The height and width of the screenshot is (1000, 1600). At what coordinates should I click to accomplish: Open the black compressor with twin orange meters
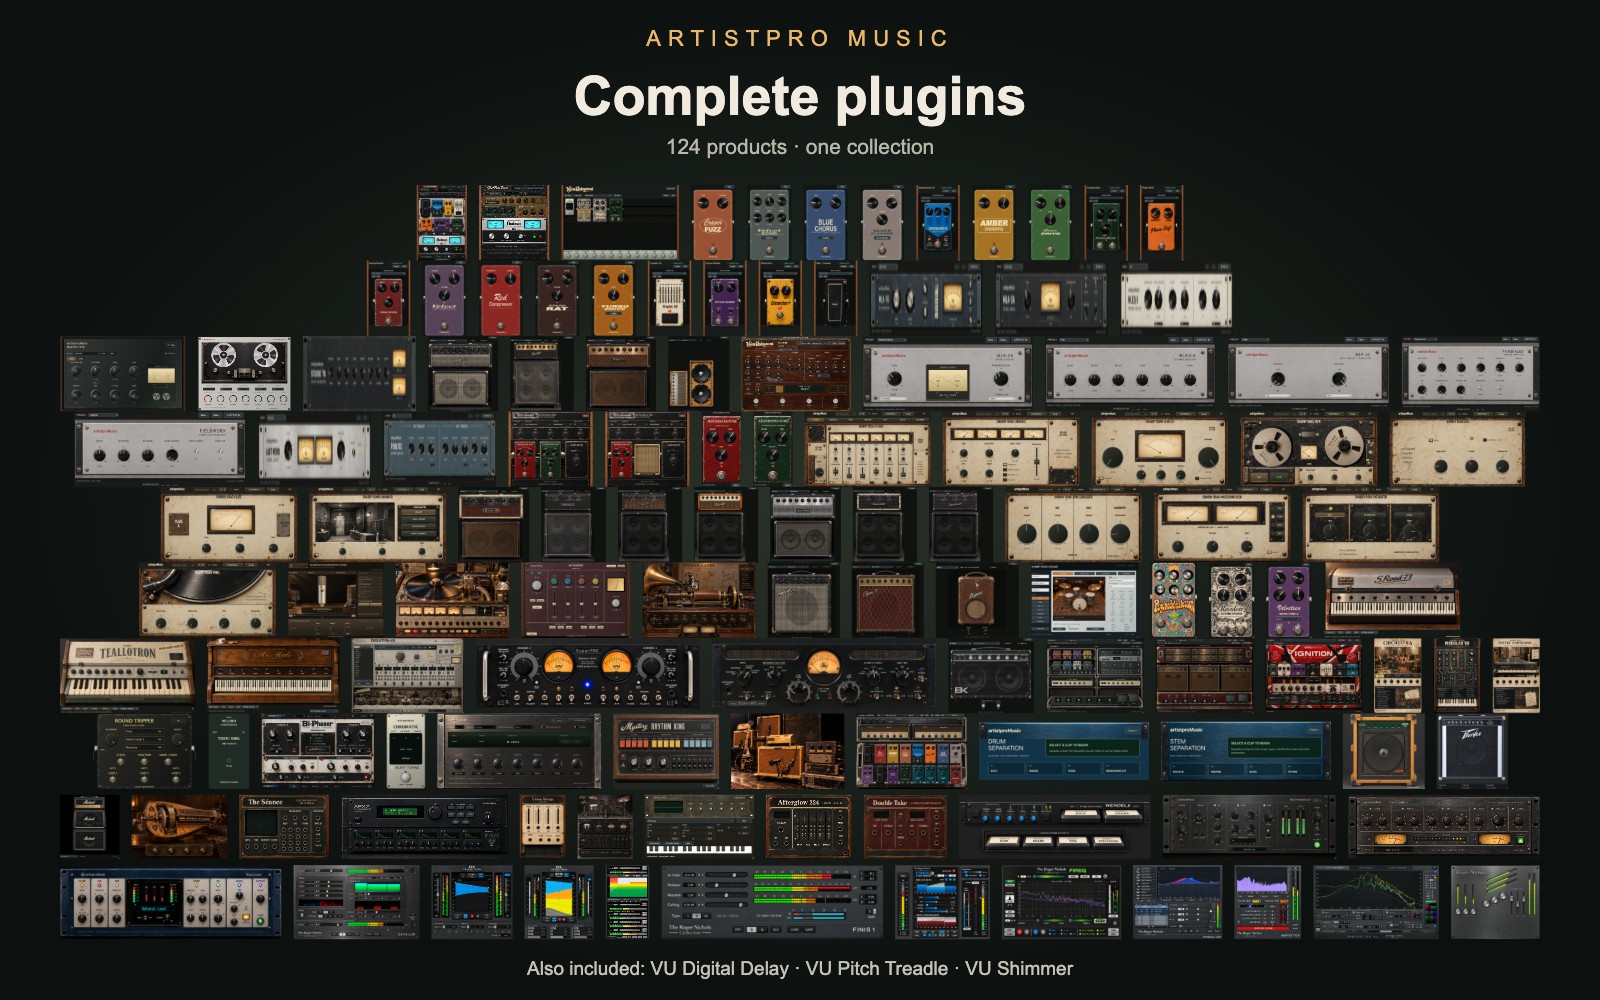[x=586, y=675]
